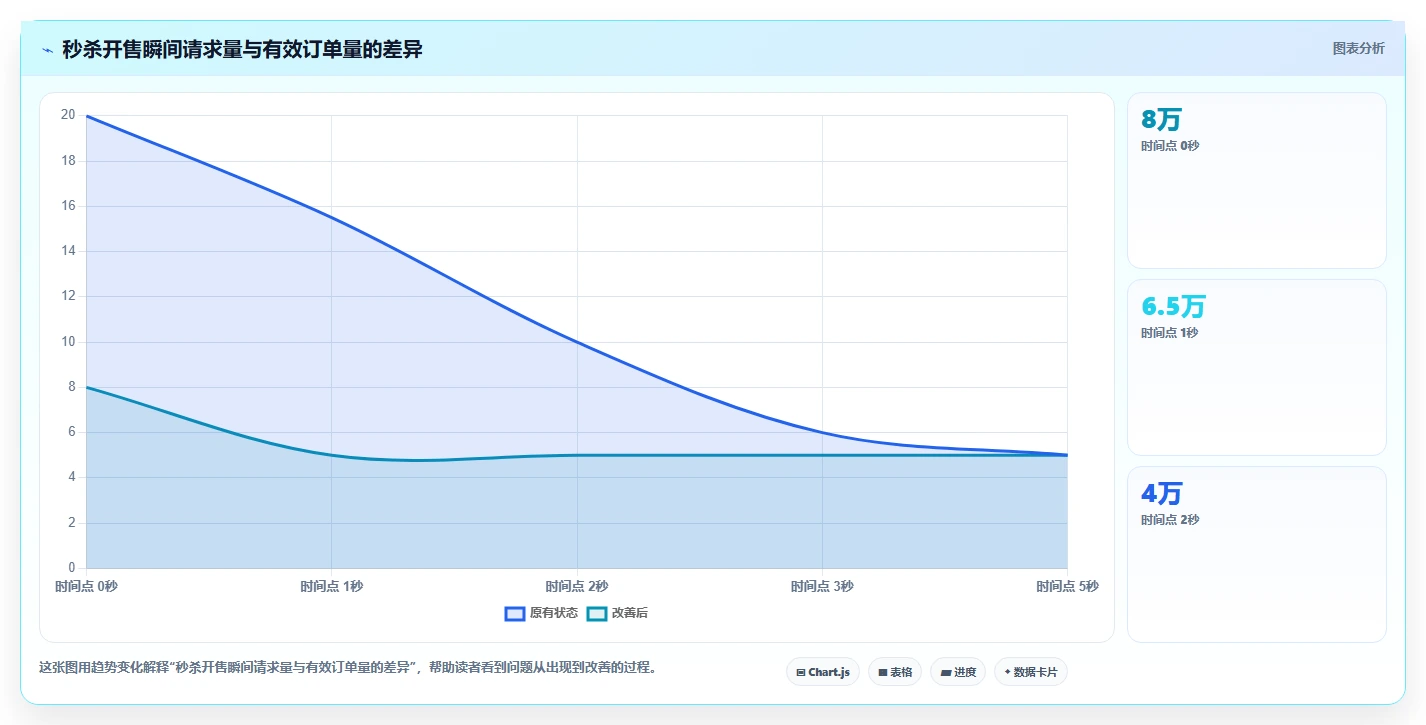
Task: Click the y-axis value 10
Action: click(x=68, y=342)
